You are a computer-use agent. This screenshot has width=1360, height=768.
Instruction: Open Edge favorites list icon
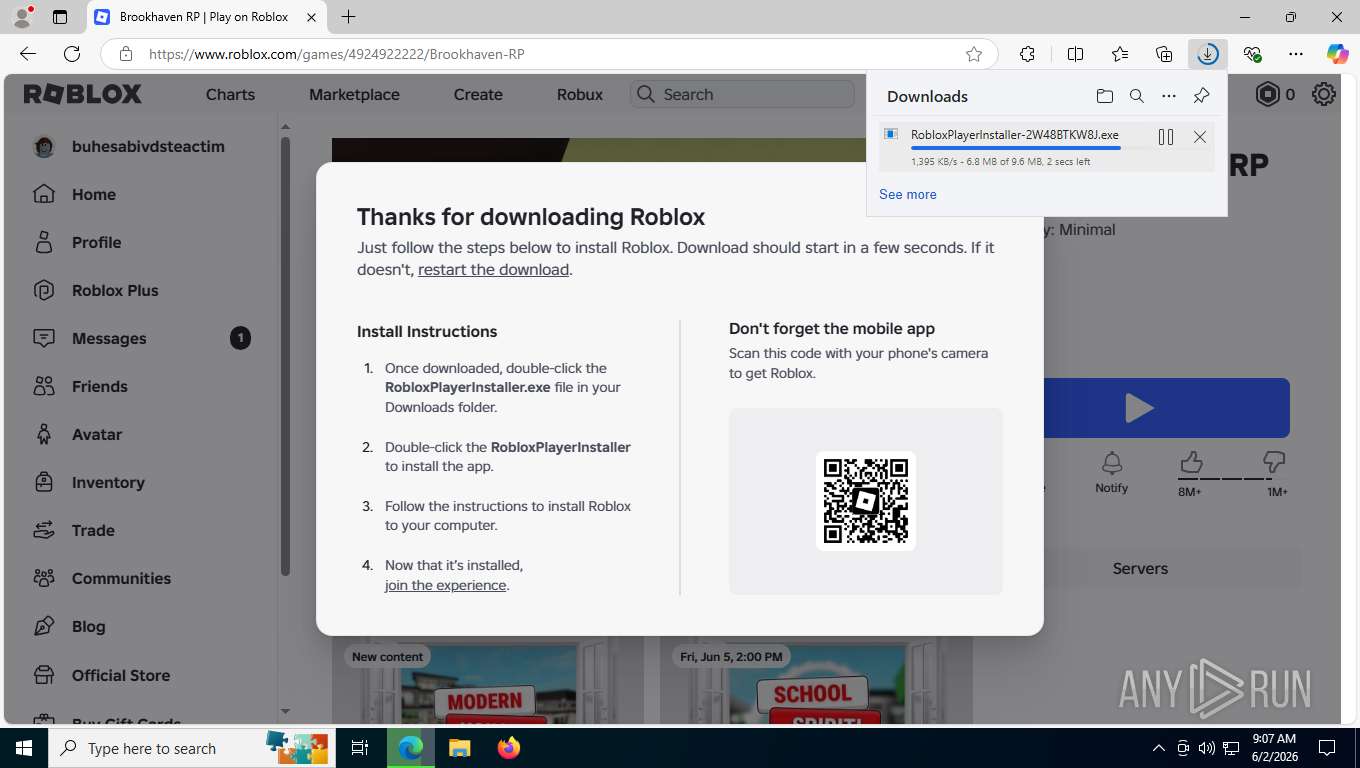tap(1120, 54)
